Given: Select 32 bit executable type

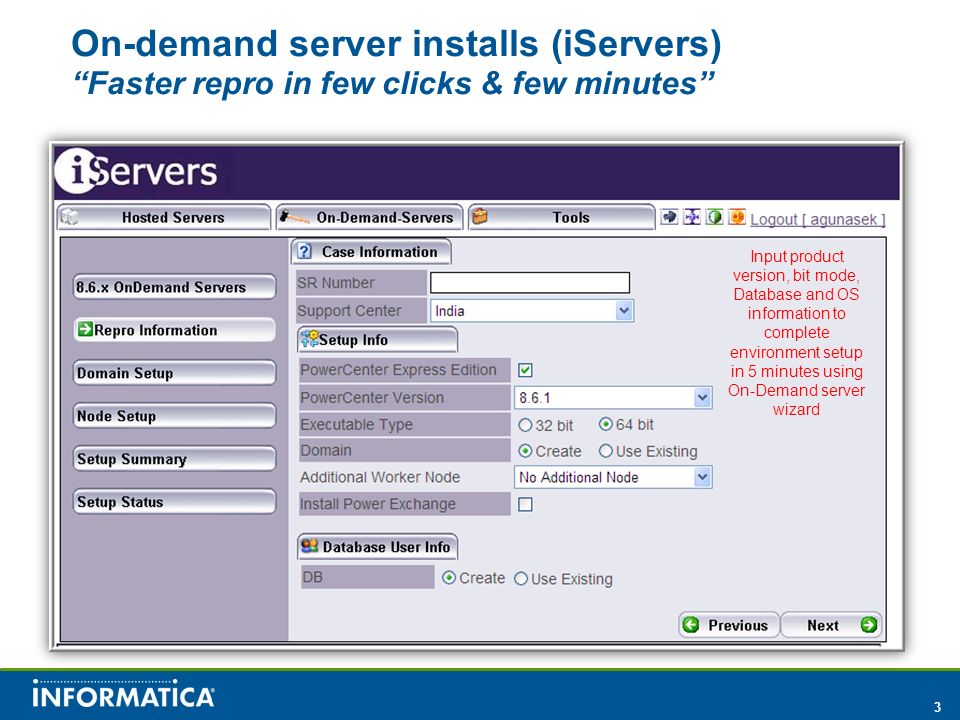Looking at the screenshot, I should (x=525, y=425).
